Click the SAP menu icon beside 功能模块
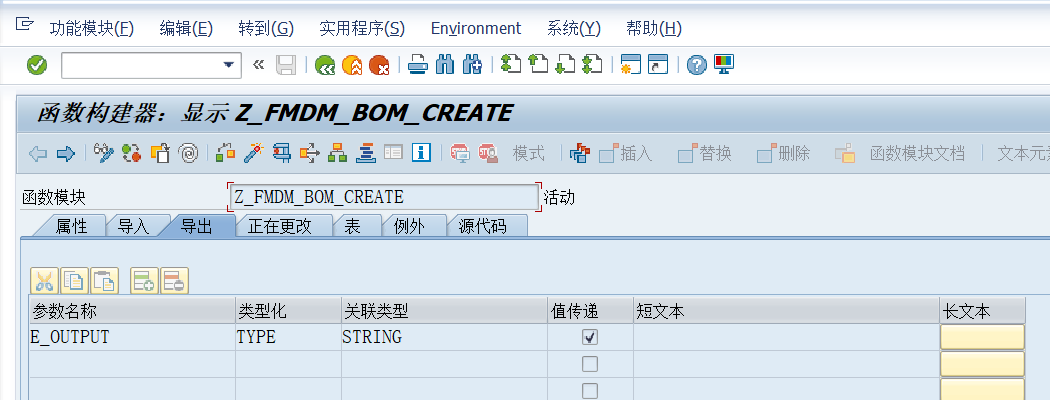 click(24, 25)
